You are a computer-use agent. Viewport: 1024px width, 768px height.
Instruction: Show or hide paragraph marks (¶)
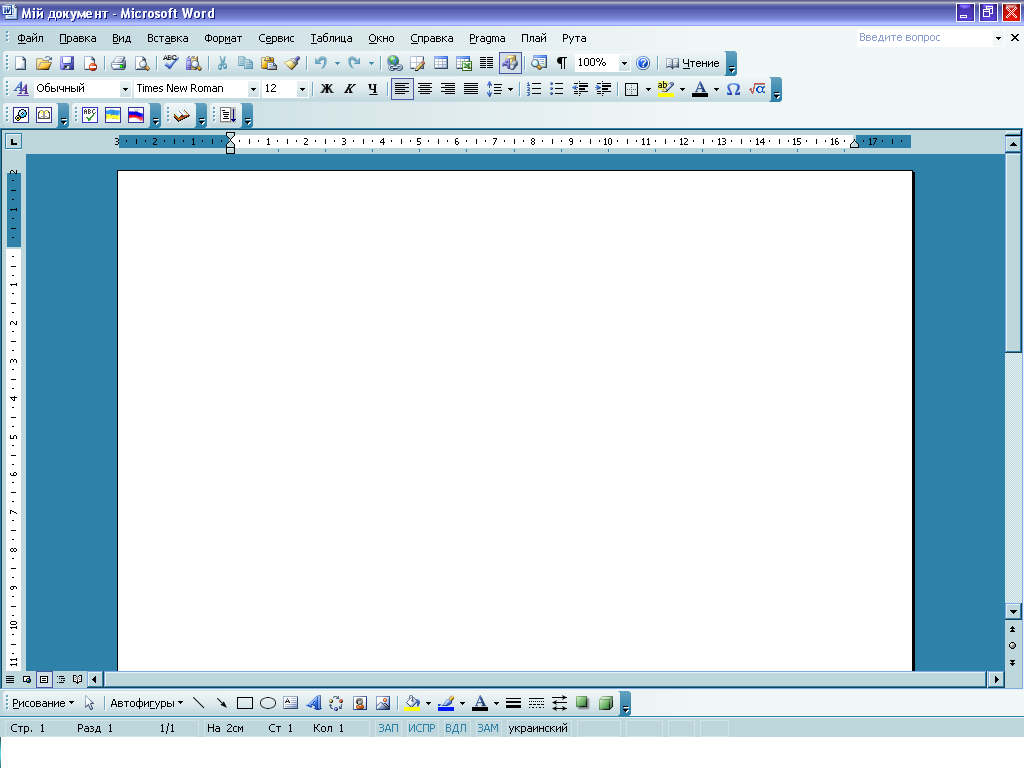pos(562,63)
